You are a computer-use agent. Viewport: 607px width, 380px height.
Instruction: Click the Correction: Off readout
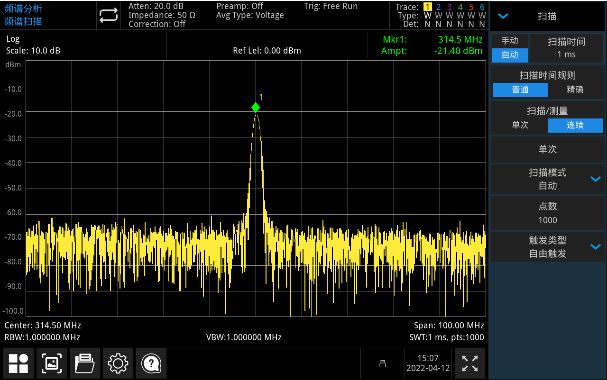[157, 24]
